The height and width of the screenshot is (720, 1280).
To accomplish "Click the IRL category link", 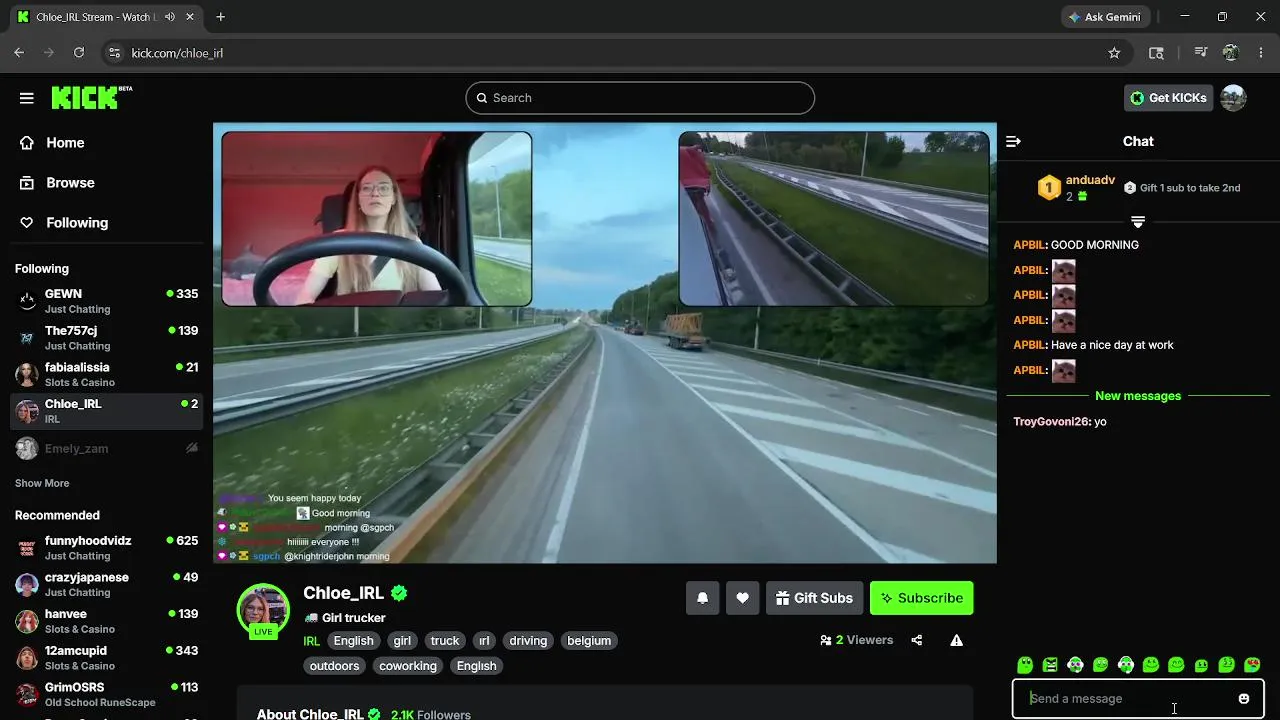I will pos(311,641).
